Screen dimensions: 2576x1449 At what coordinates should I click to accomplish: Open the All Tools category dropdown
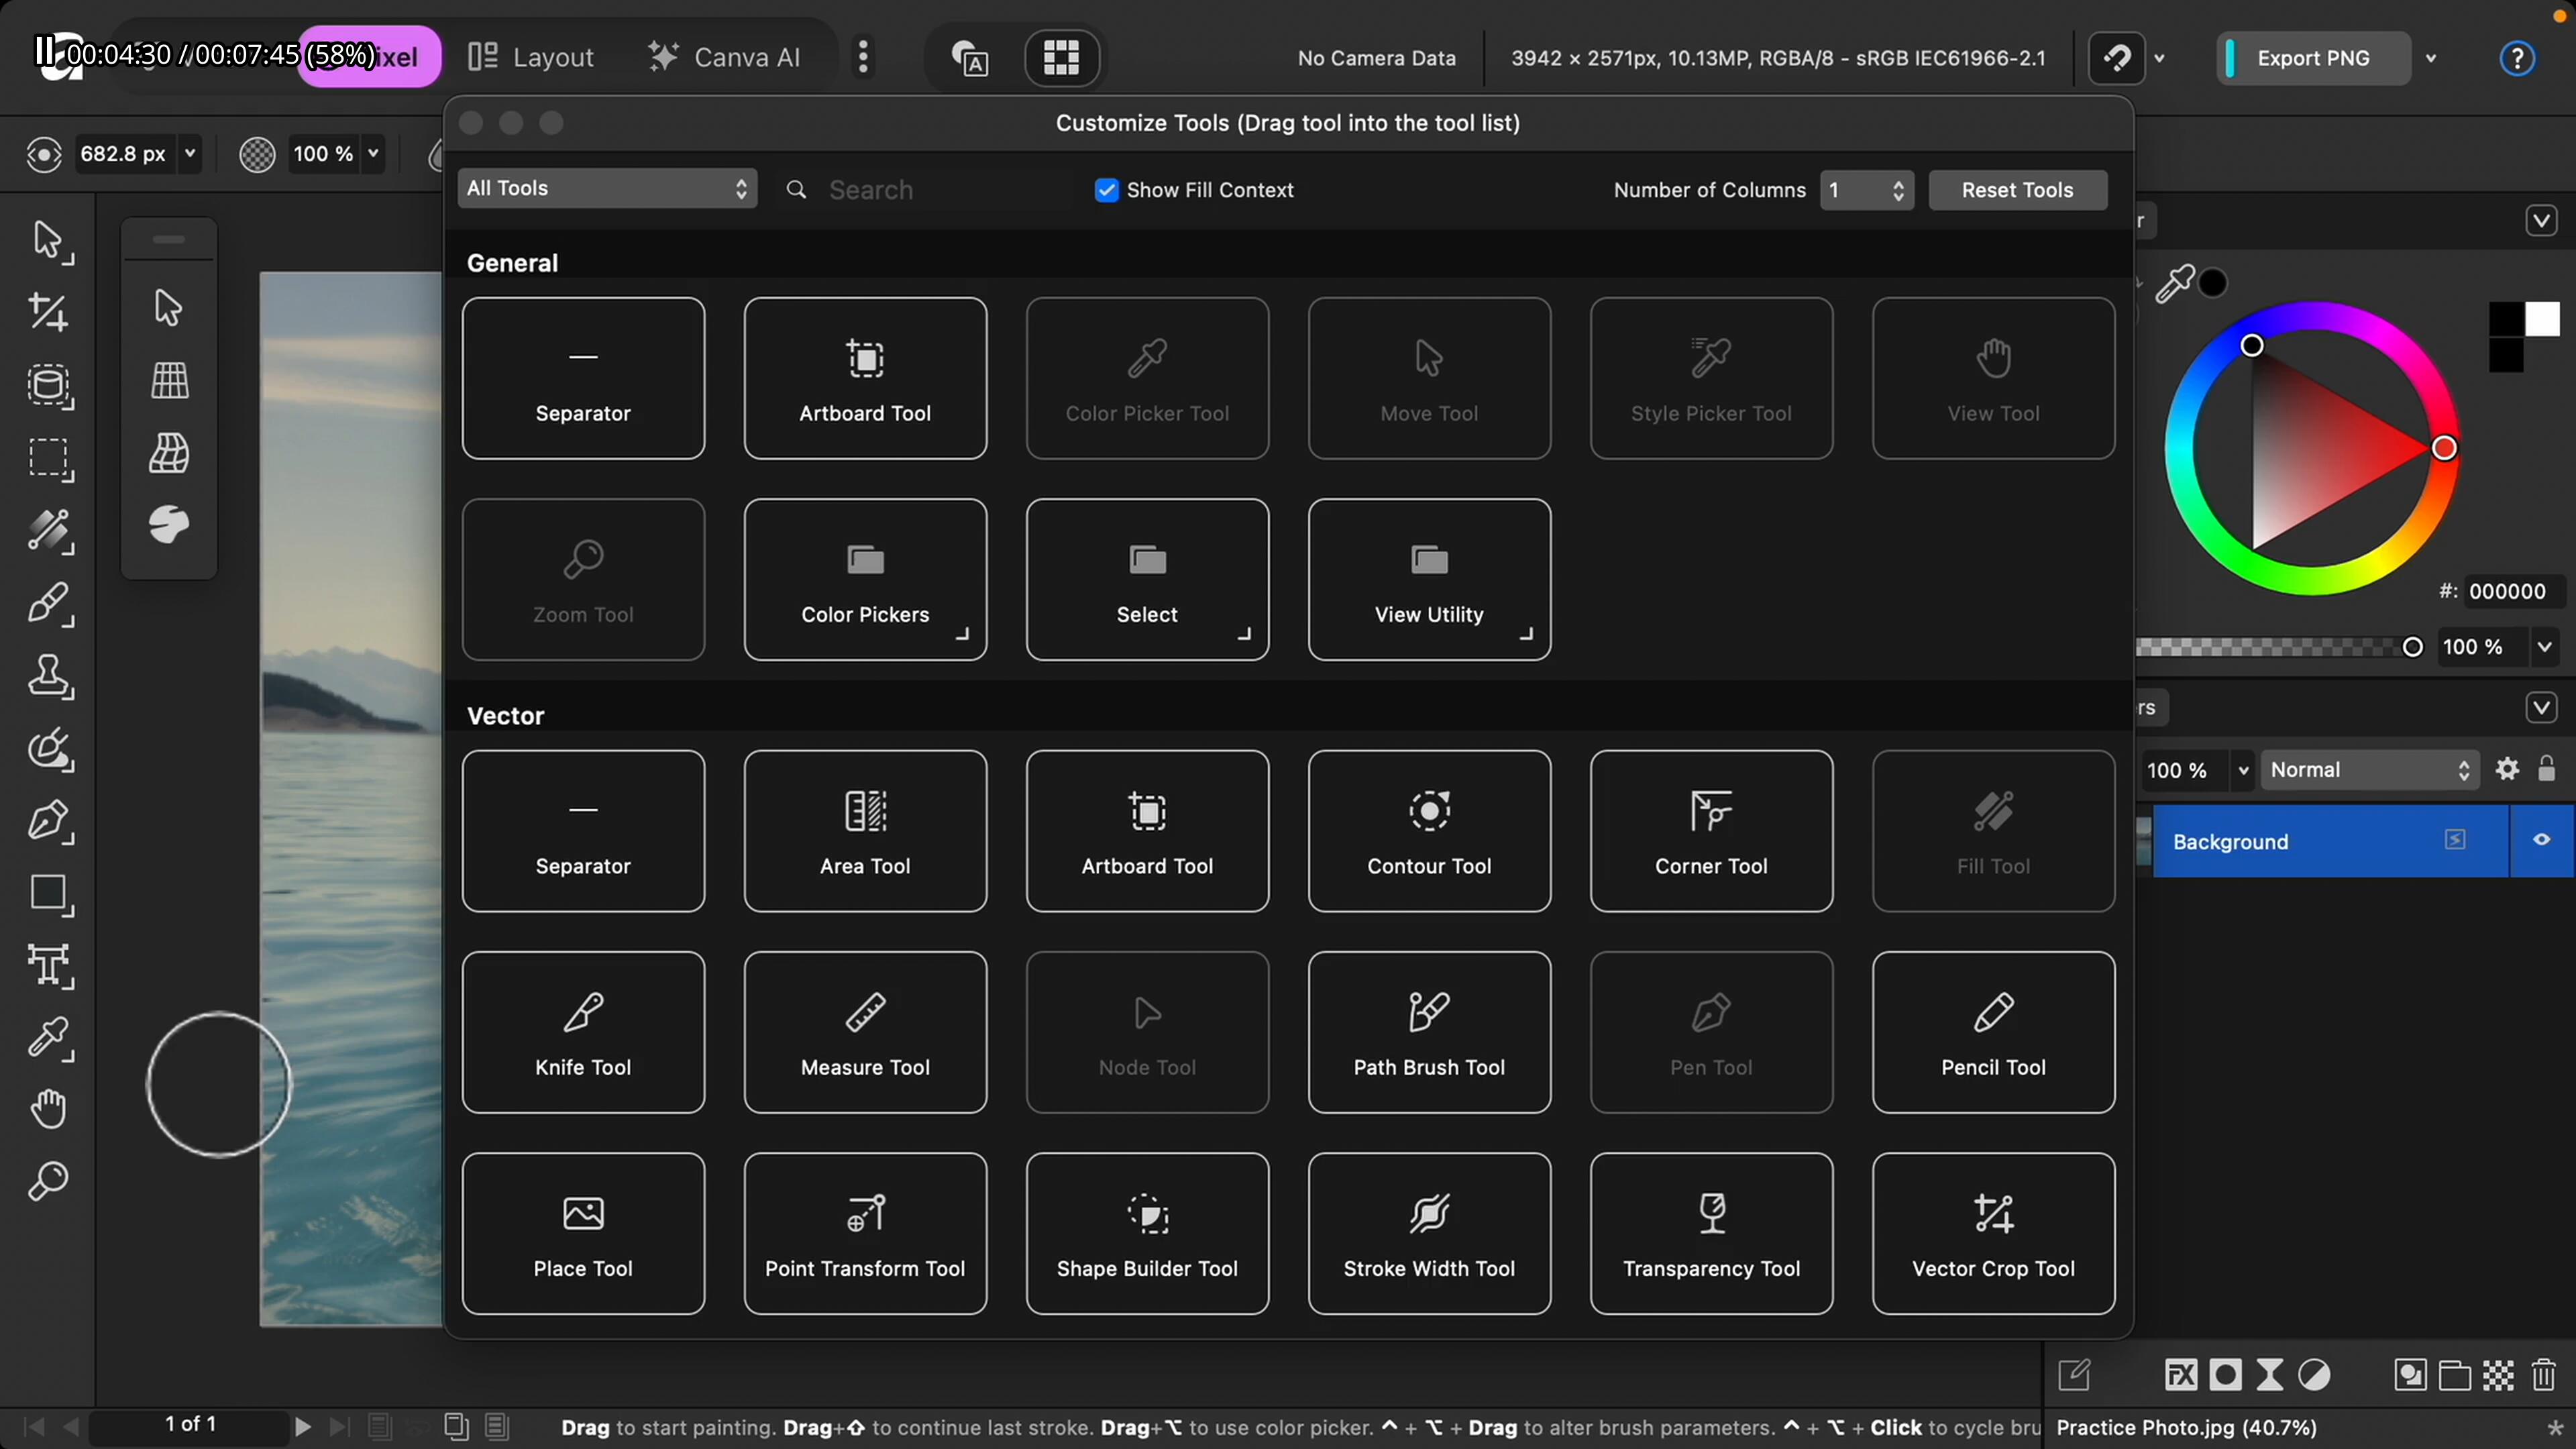[607, 188]
